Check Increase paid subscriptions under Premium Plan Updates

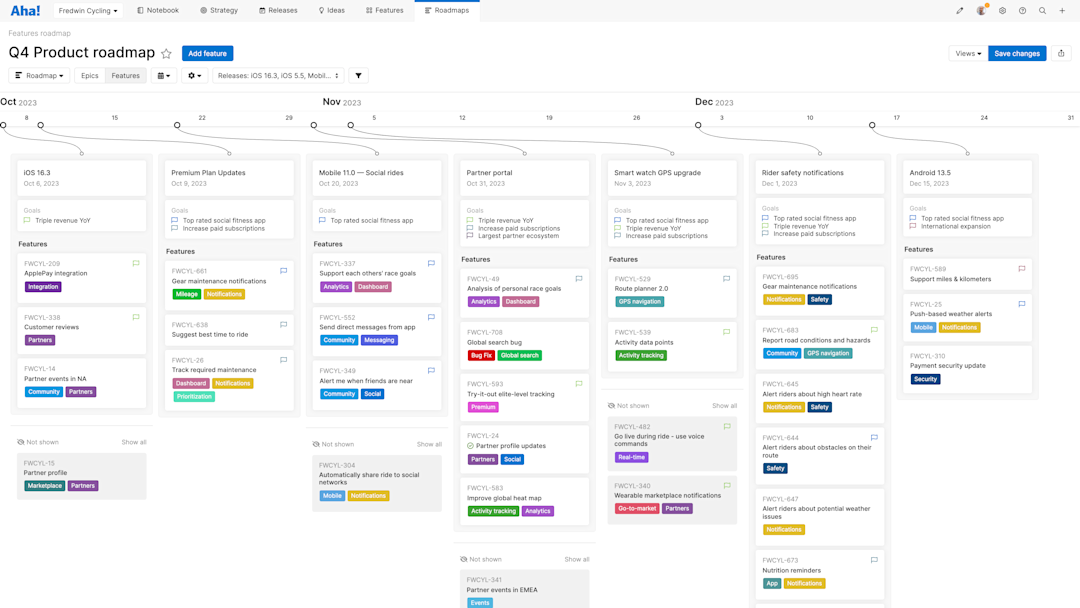pos(174,228)
